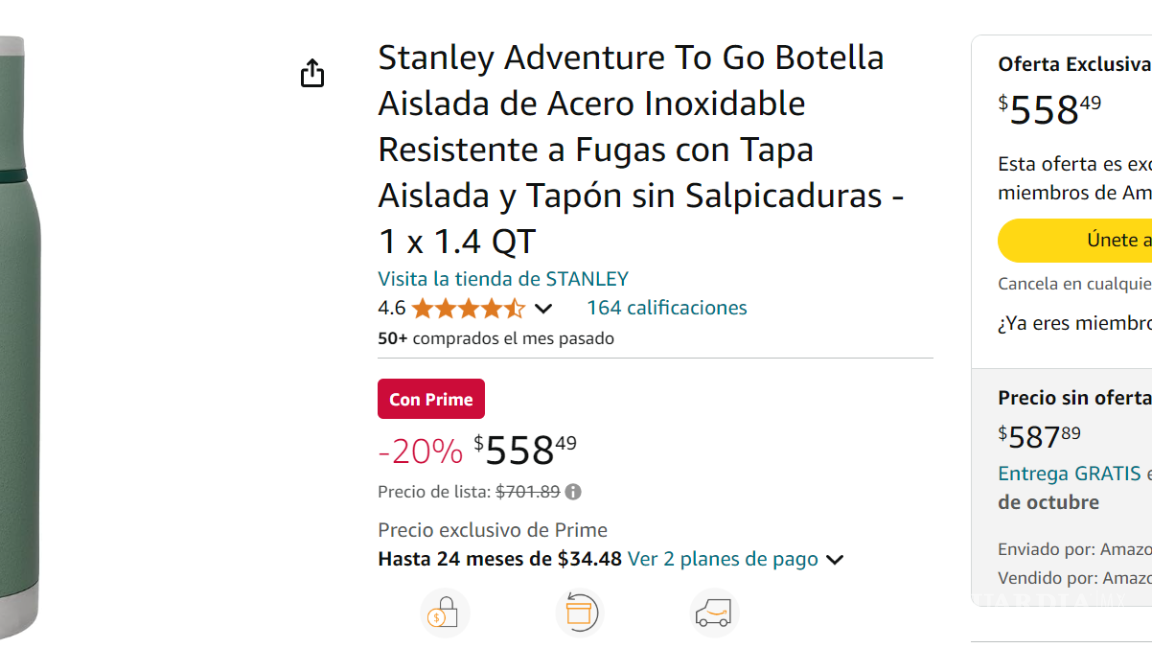Click the 'Vendido por: Amazon' seller link
This screenshot has height=648, width=1152.
1073,577
